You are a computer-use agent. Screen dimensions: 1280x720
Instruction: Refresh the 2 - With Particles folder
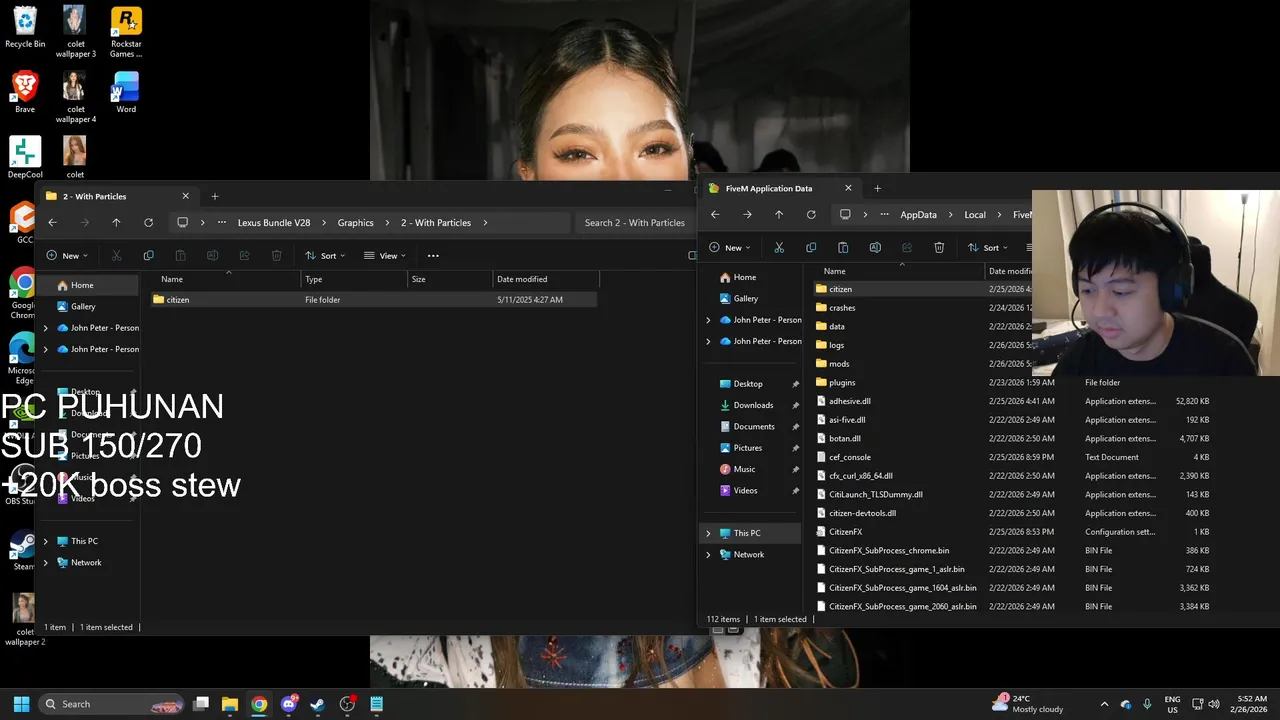[x=148, y=223]
